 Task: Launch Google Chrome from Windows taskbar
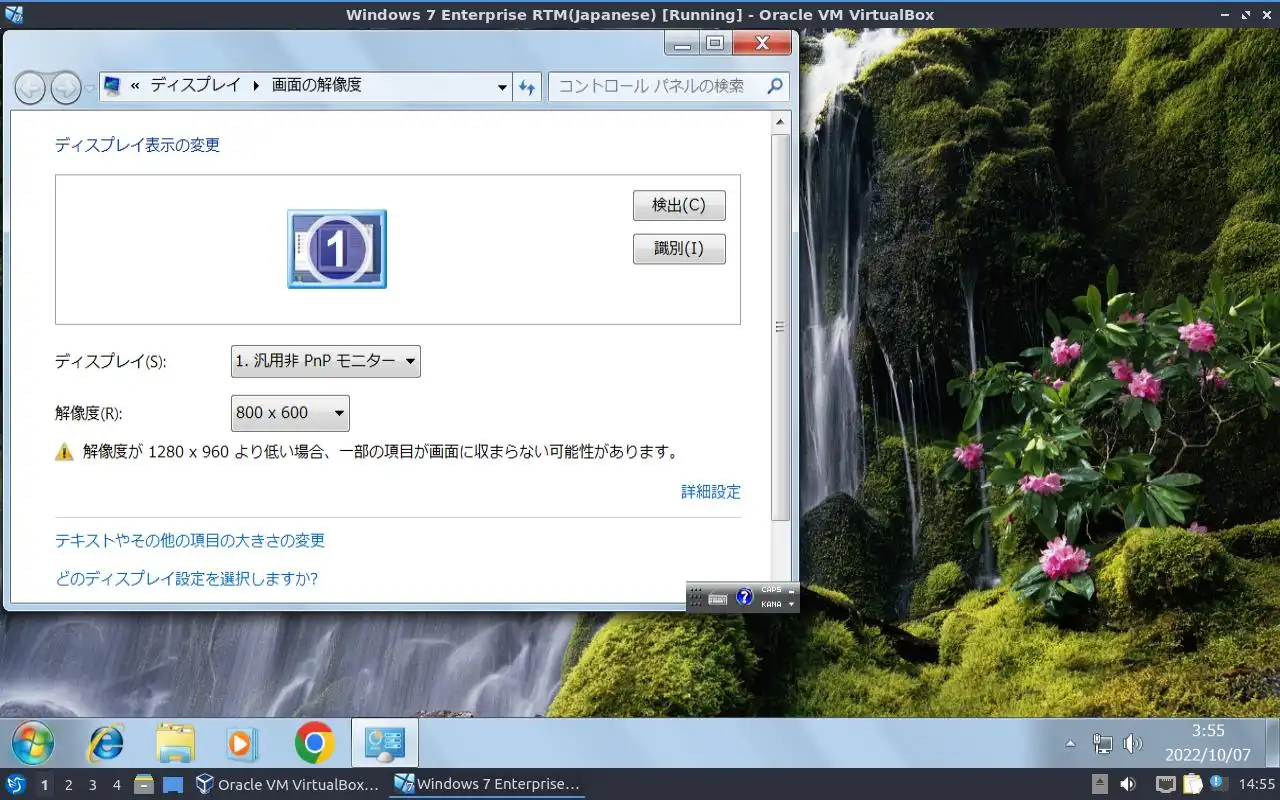(x=314, y=743)
